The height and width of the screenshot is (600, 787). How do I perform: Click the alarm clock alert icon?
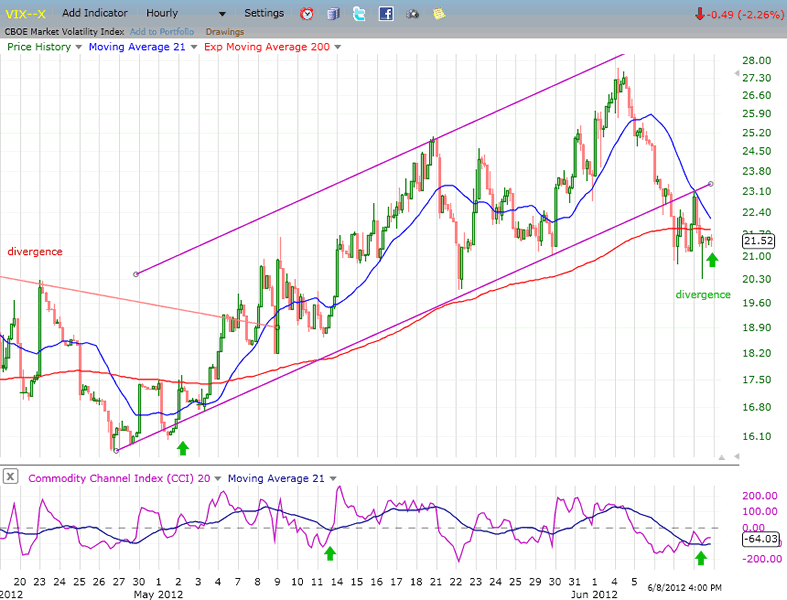tap(307, 14)
